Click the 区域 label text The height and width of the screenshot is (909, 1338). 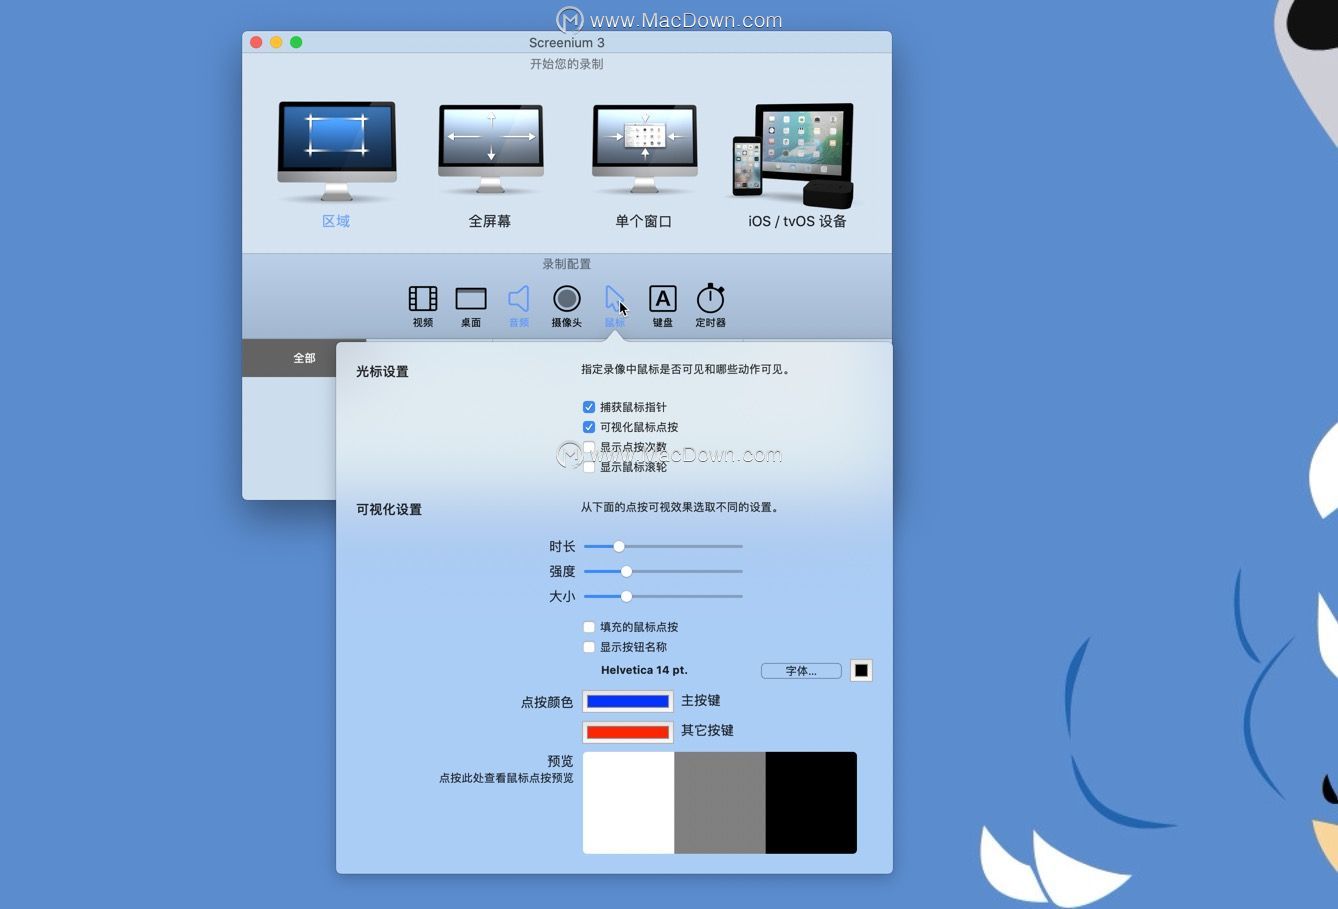(x=336, y=221)
